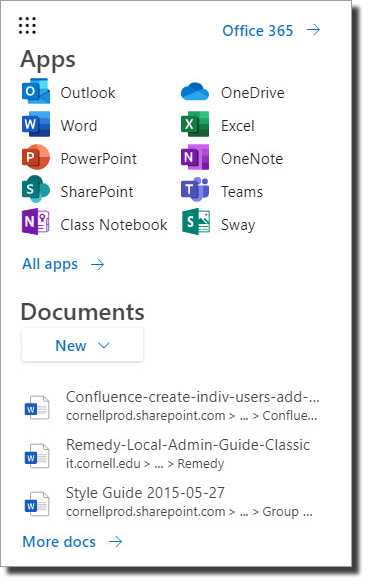372x587 pixels.
Task: Click the Class Notebook app icon
Action: coord(36,222)
